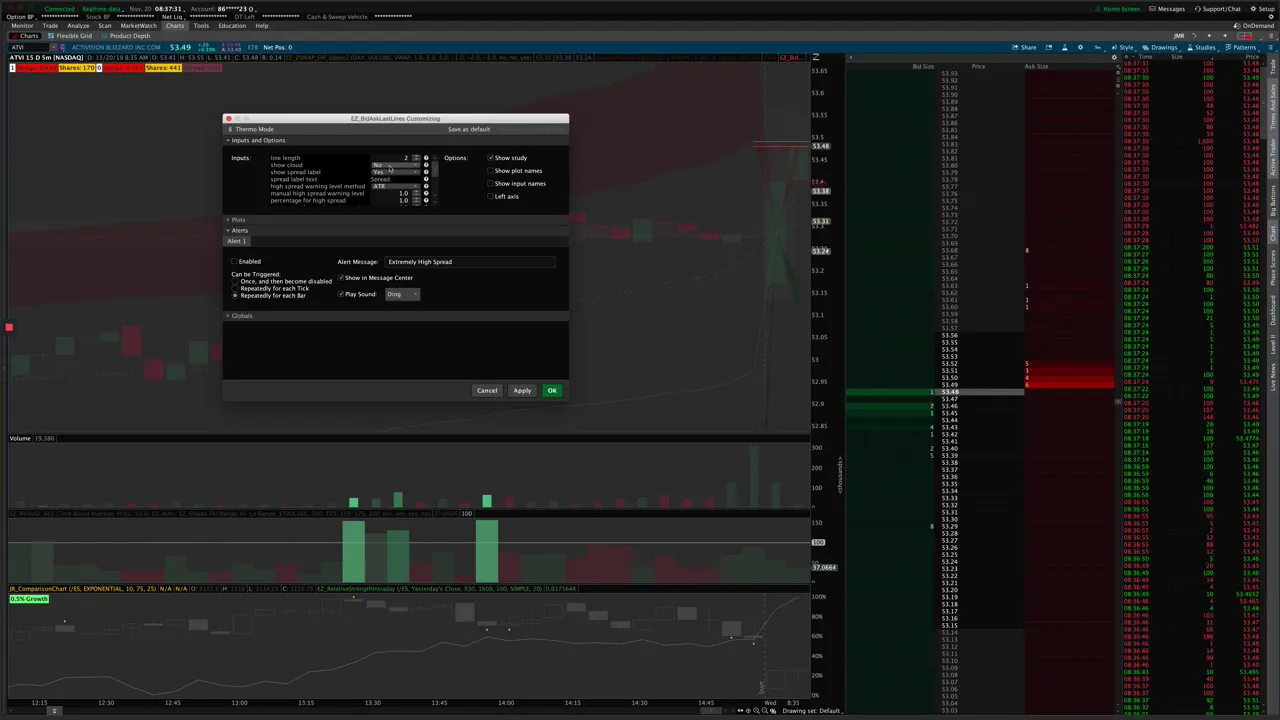Select Once, and then become disabled
The image size is (1280, 720).
click(235, 282)
